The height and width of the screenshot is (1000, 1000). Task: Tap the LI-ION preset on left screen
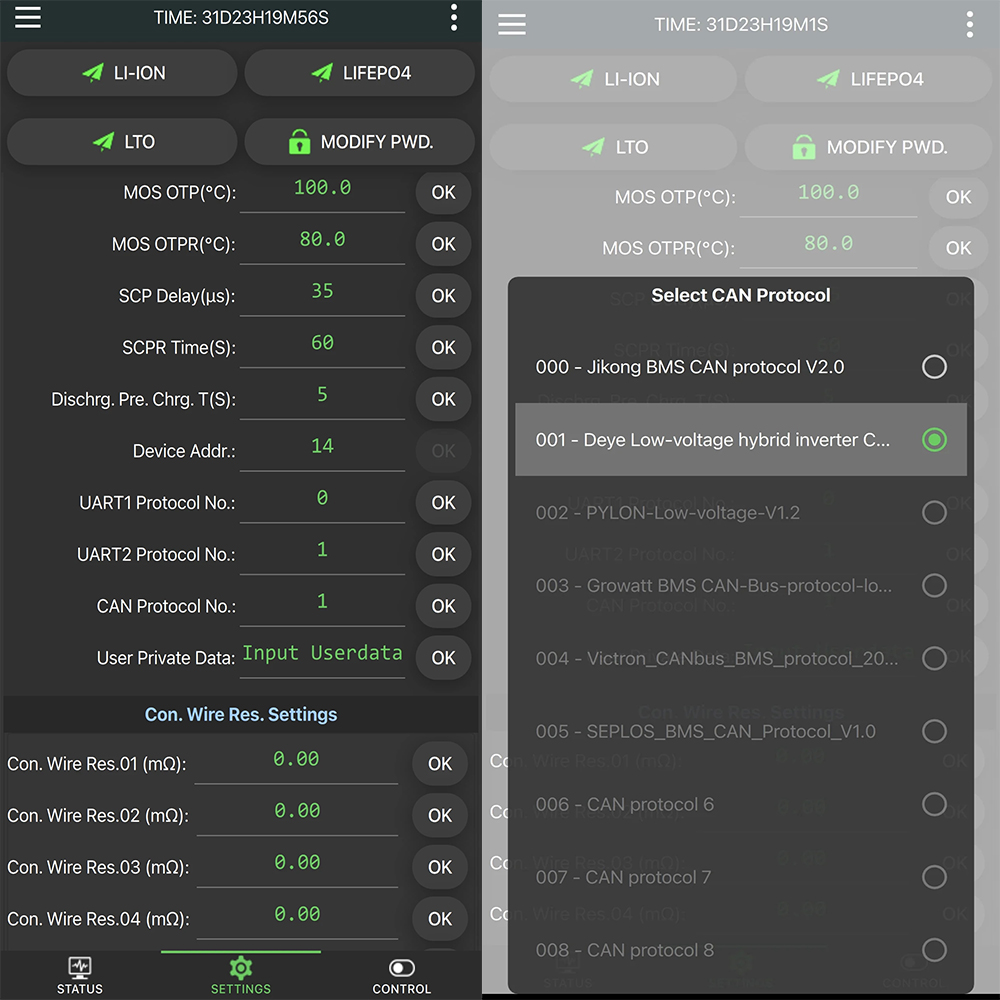tap(122, 73)
